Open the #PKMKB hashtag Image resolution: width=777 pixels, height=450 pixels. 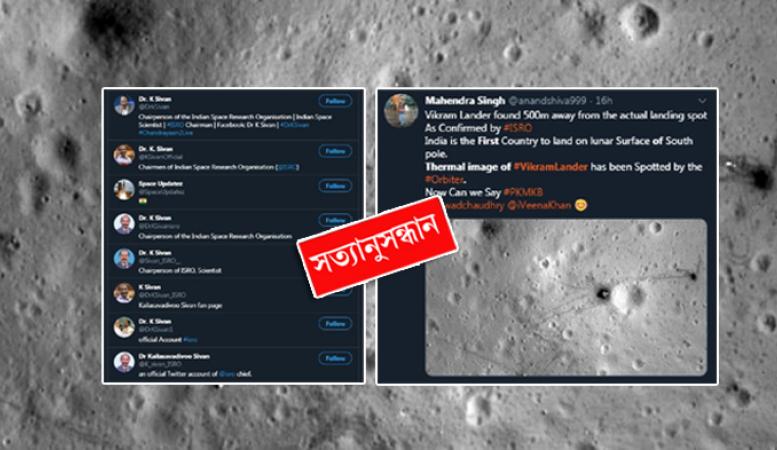tap(523, 192)
